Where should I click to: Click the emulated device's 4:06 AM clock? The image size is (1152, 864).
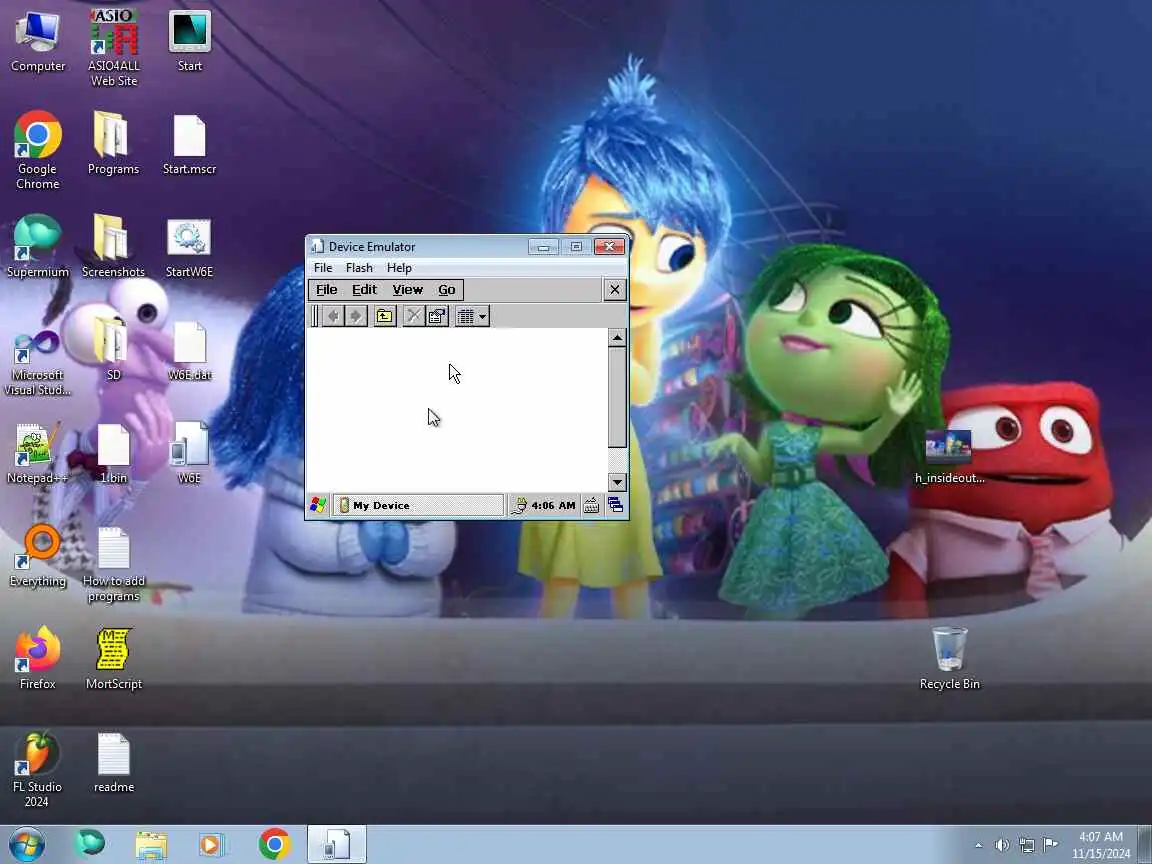tap(553, 505)
